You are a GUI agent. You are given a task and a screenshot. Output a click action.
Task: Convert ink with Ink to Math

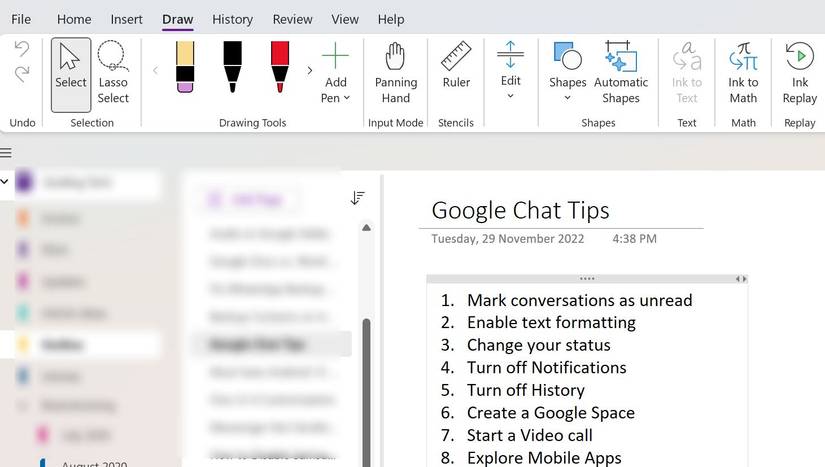click(x=743, y=74)
